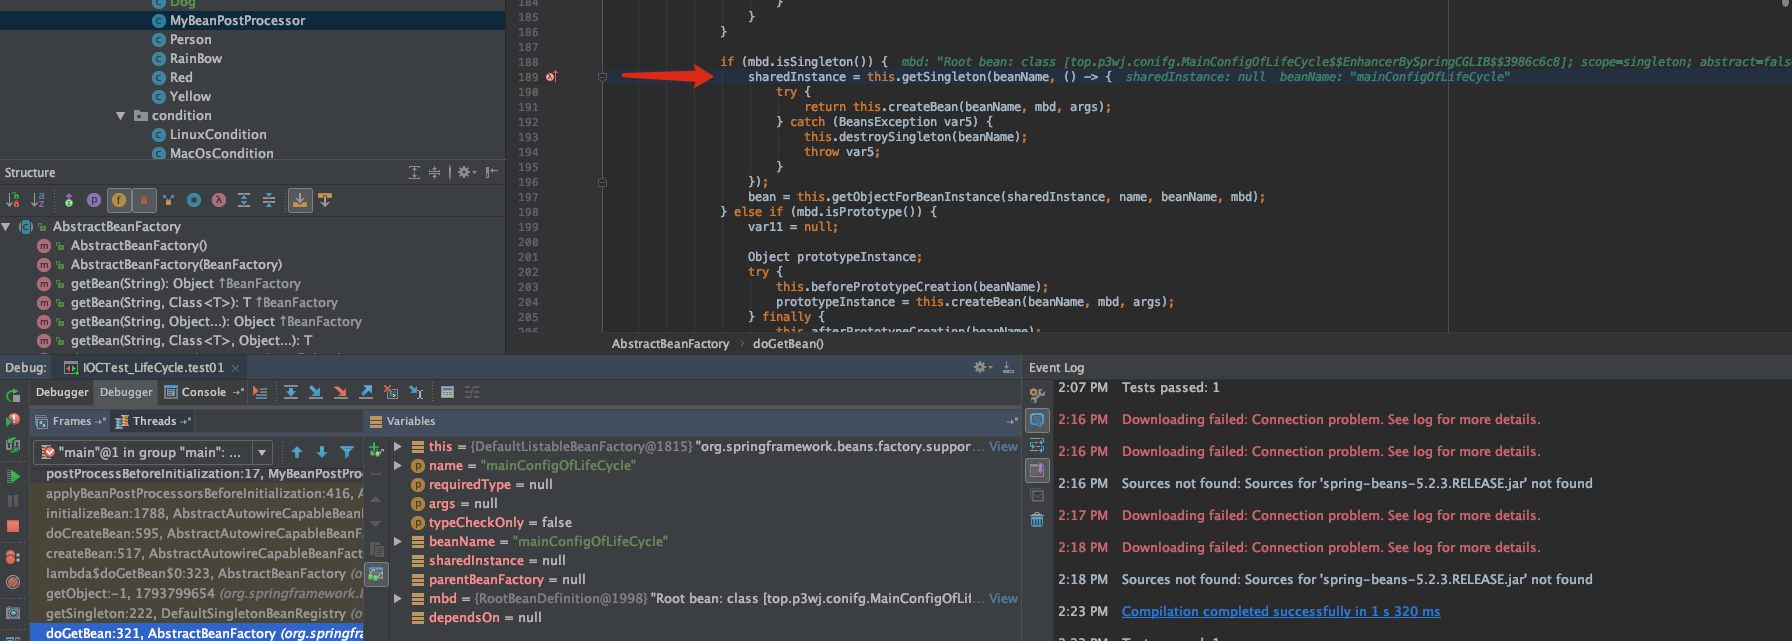1792x641 pixels.
Task: Click camera Get Thread Dump icon
Action: (x=13, y=612)
